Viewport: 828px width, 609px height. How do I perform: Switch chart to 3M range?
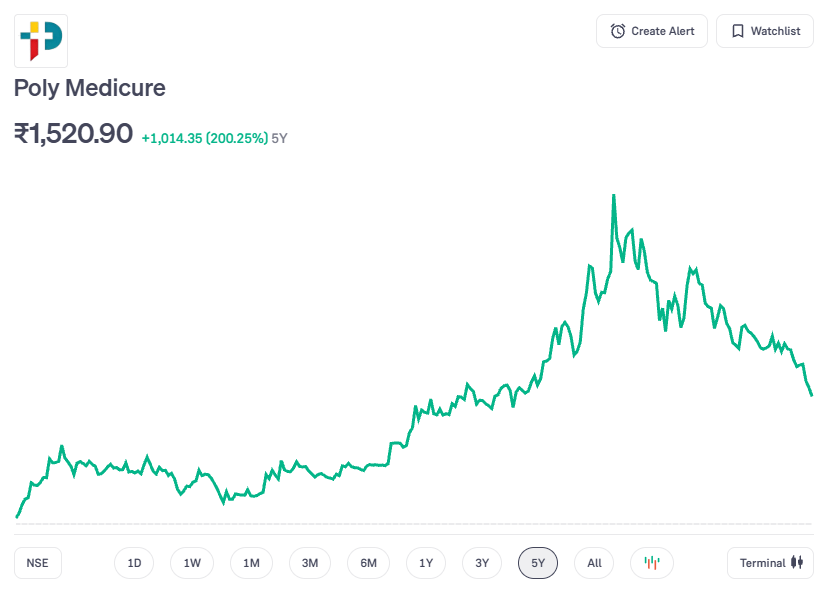(310, 563)
